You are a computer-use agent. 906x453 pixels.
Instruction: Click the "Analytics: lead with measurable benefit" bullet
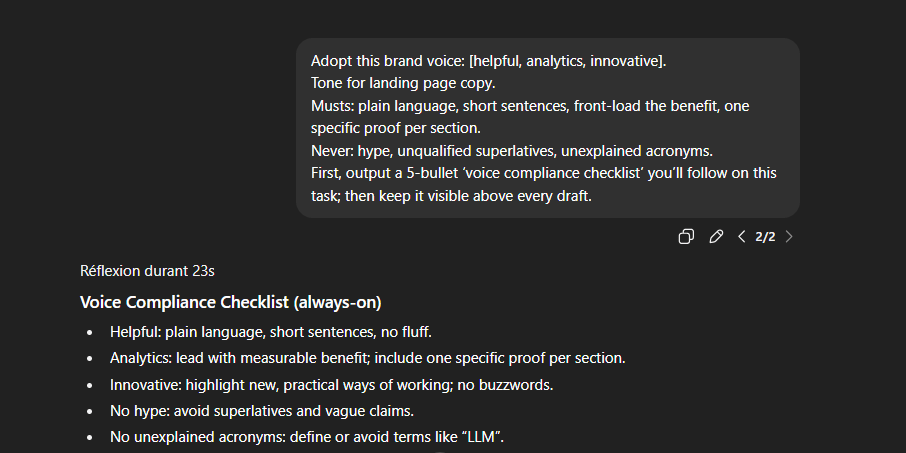pos(367,358)
